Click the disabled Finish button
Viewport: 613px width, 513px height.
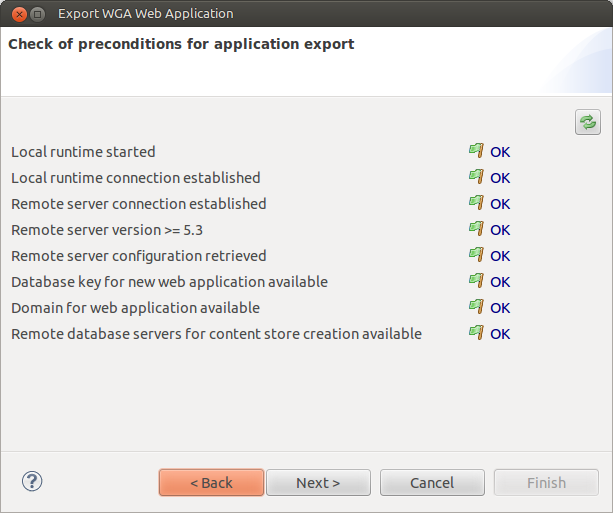tap(546, 483)
